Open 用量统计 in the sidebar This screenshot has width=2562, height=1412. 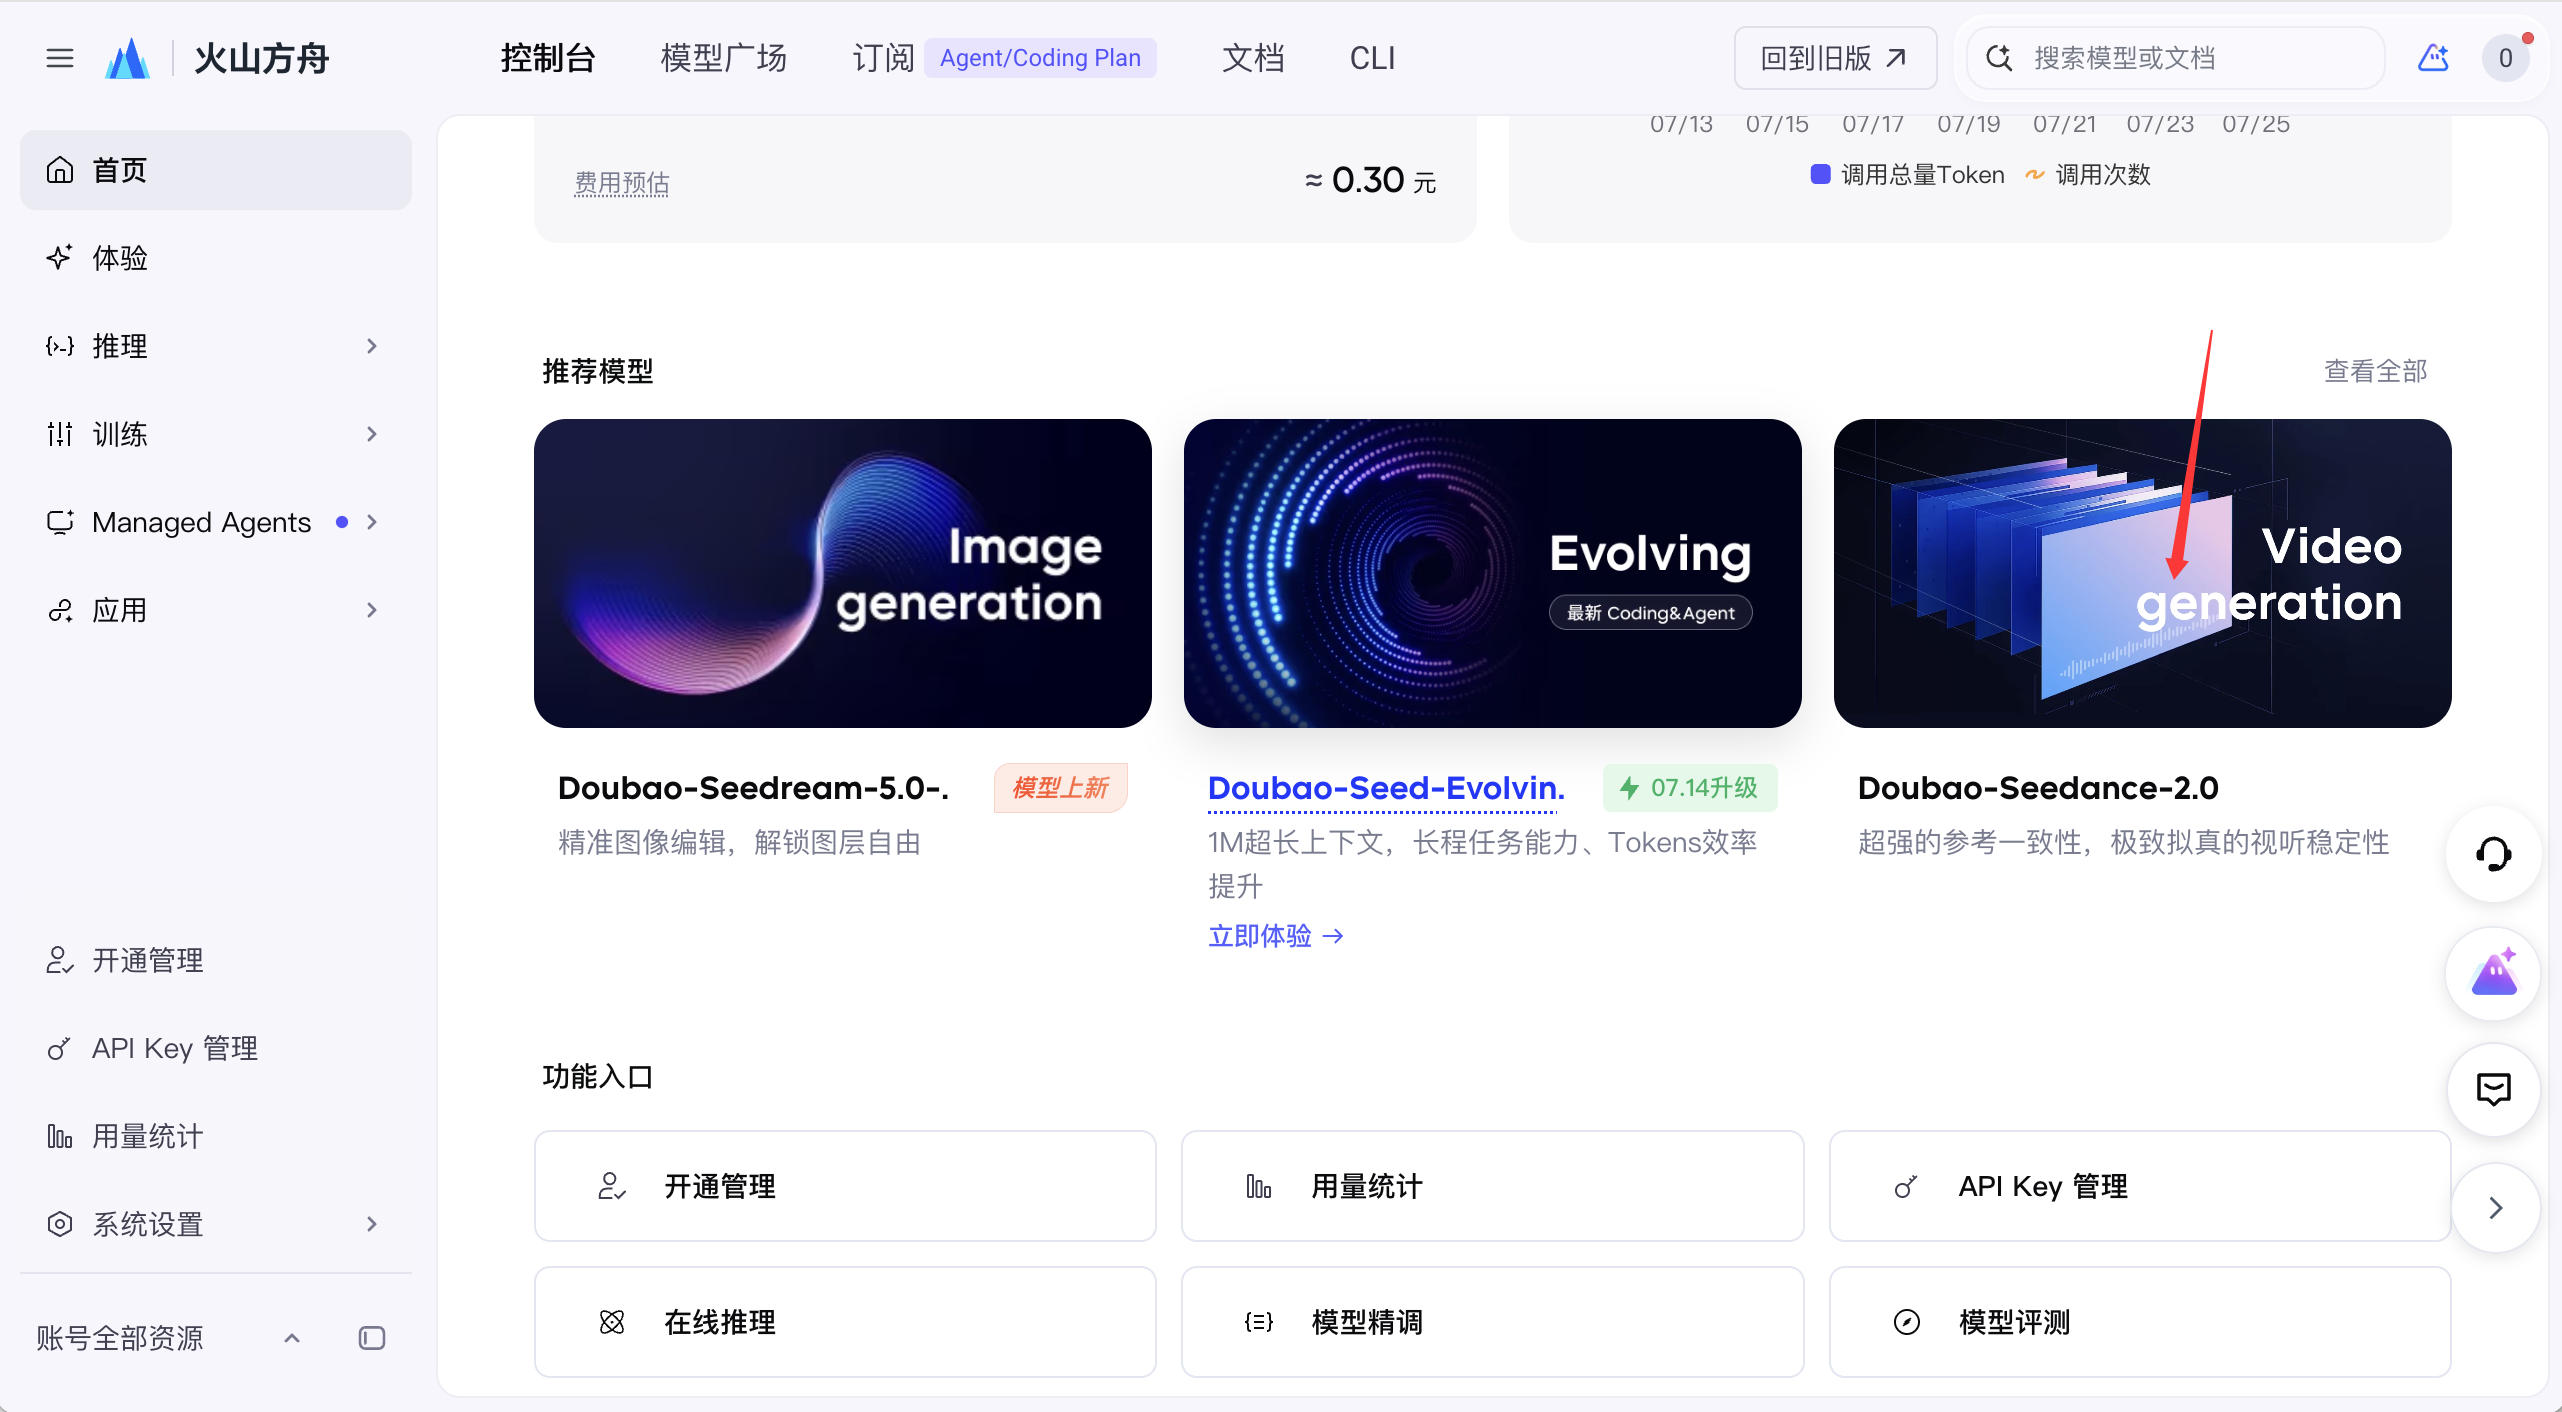pyautogui.click(x=216, y=1136)
